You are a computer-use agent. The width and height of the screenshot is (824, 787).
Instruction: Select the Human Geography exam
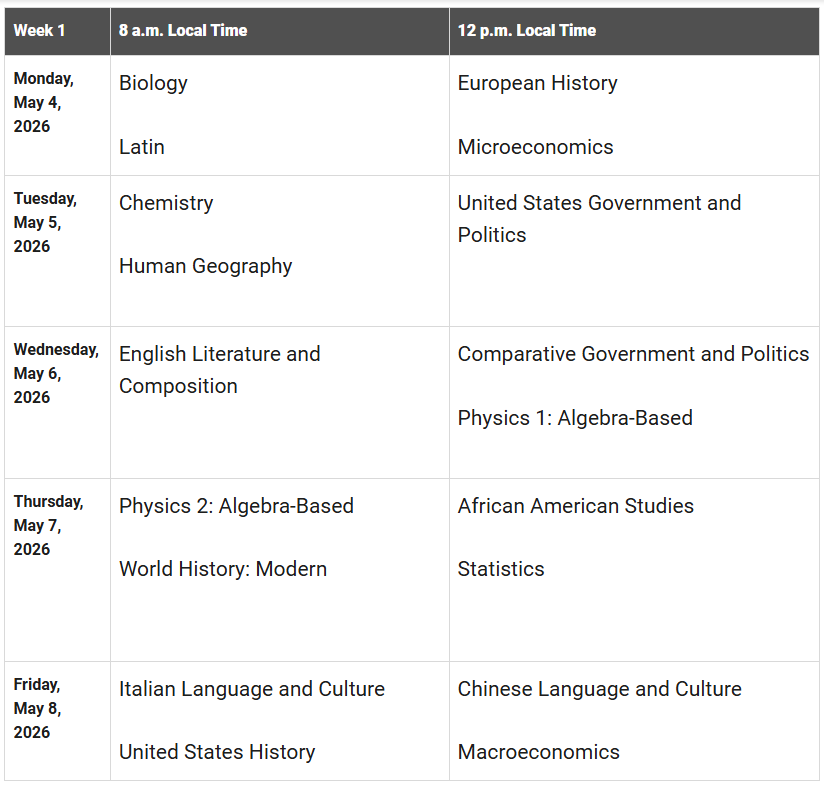pyautogui.click(x=205, y=266)
